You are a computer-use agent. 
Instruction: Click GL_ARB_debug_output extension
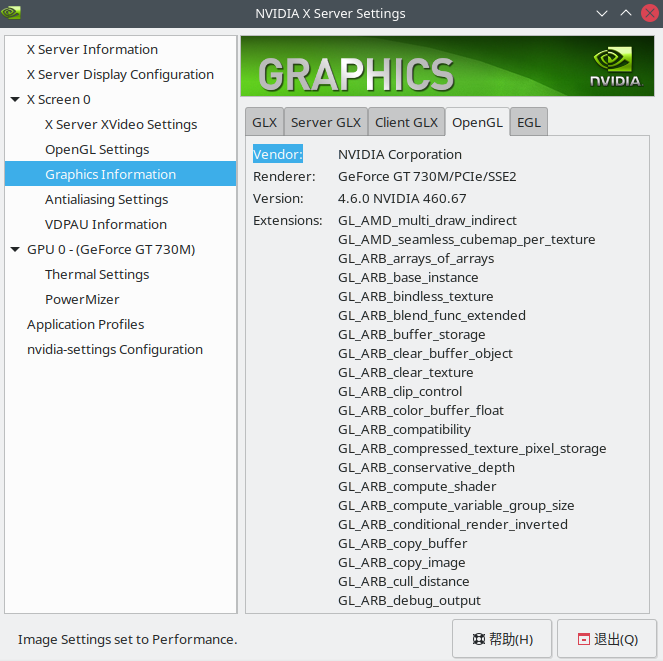click(409, 601)
